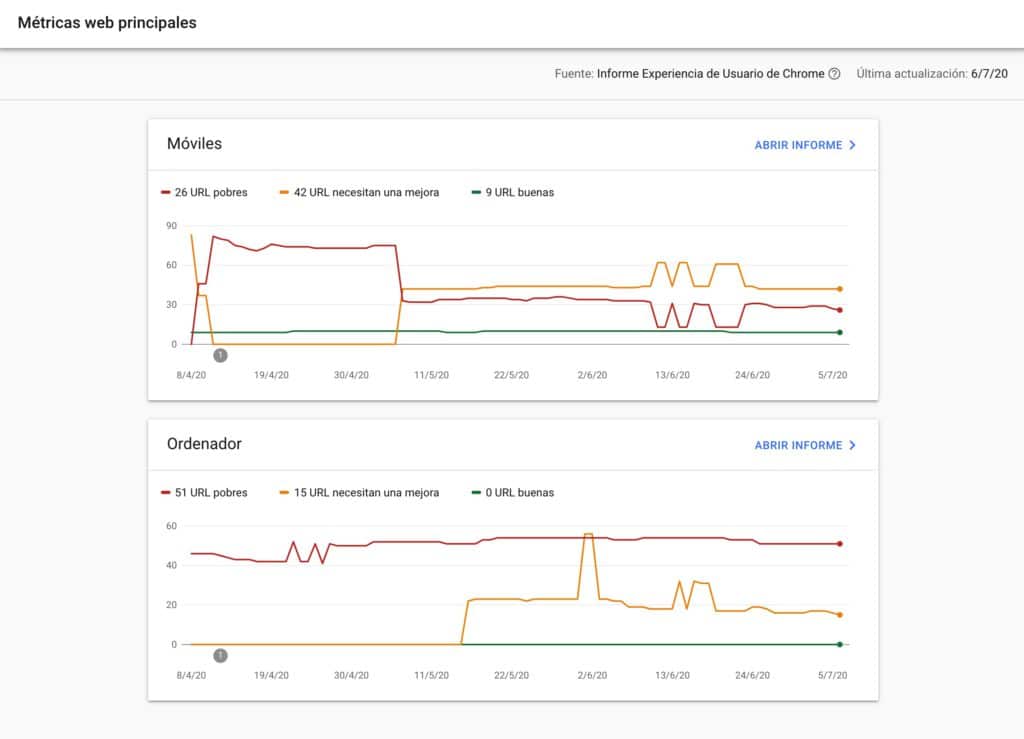Image resolution: width=1024 pixels, height=739 pixels.
Task: Click the chevron next to ABRIR INFORME in Móviles
Action: [852, 144]
